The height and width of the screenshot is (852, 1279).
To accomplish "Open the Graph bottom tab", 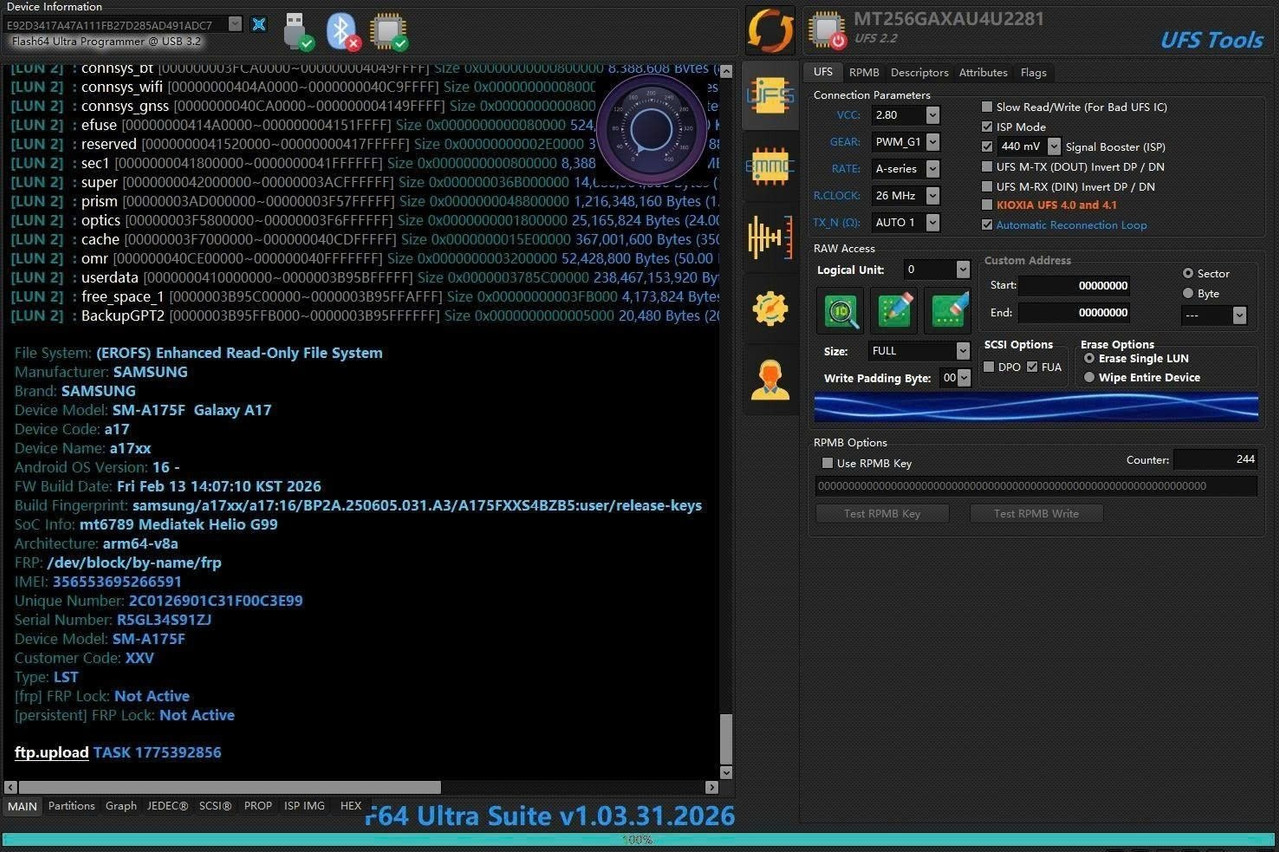I will (121, 806).
